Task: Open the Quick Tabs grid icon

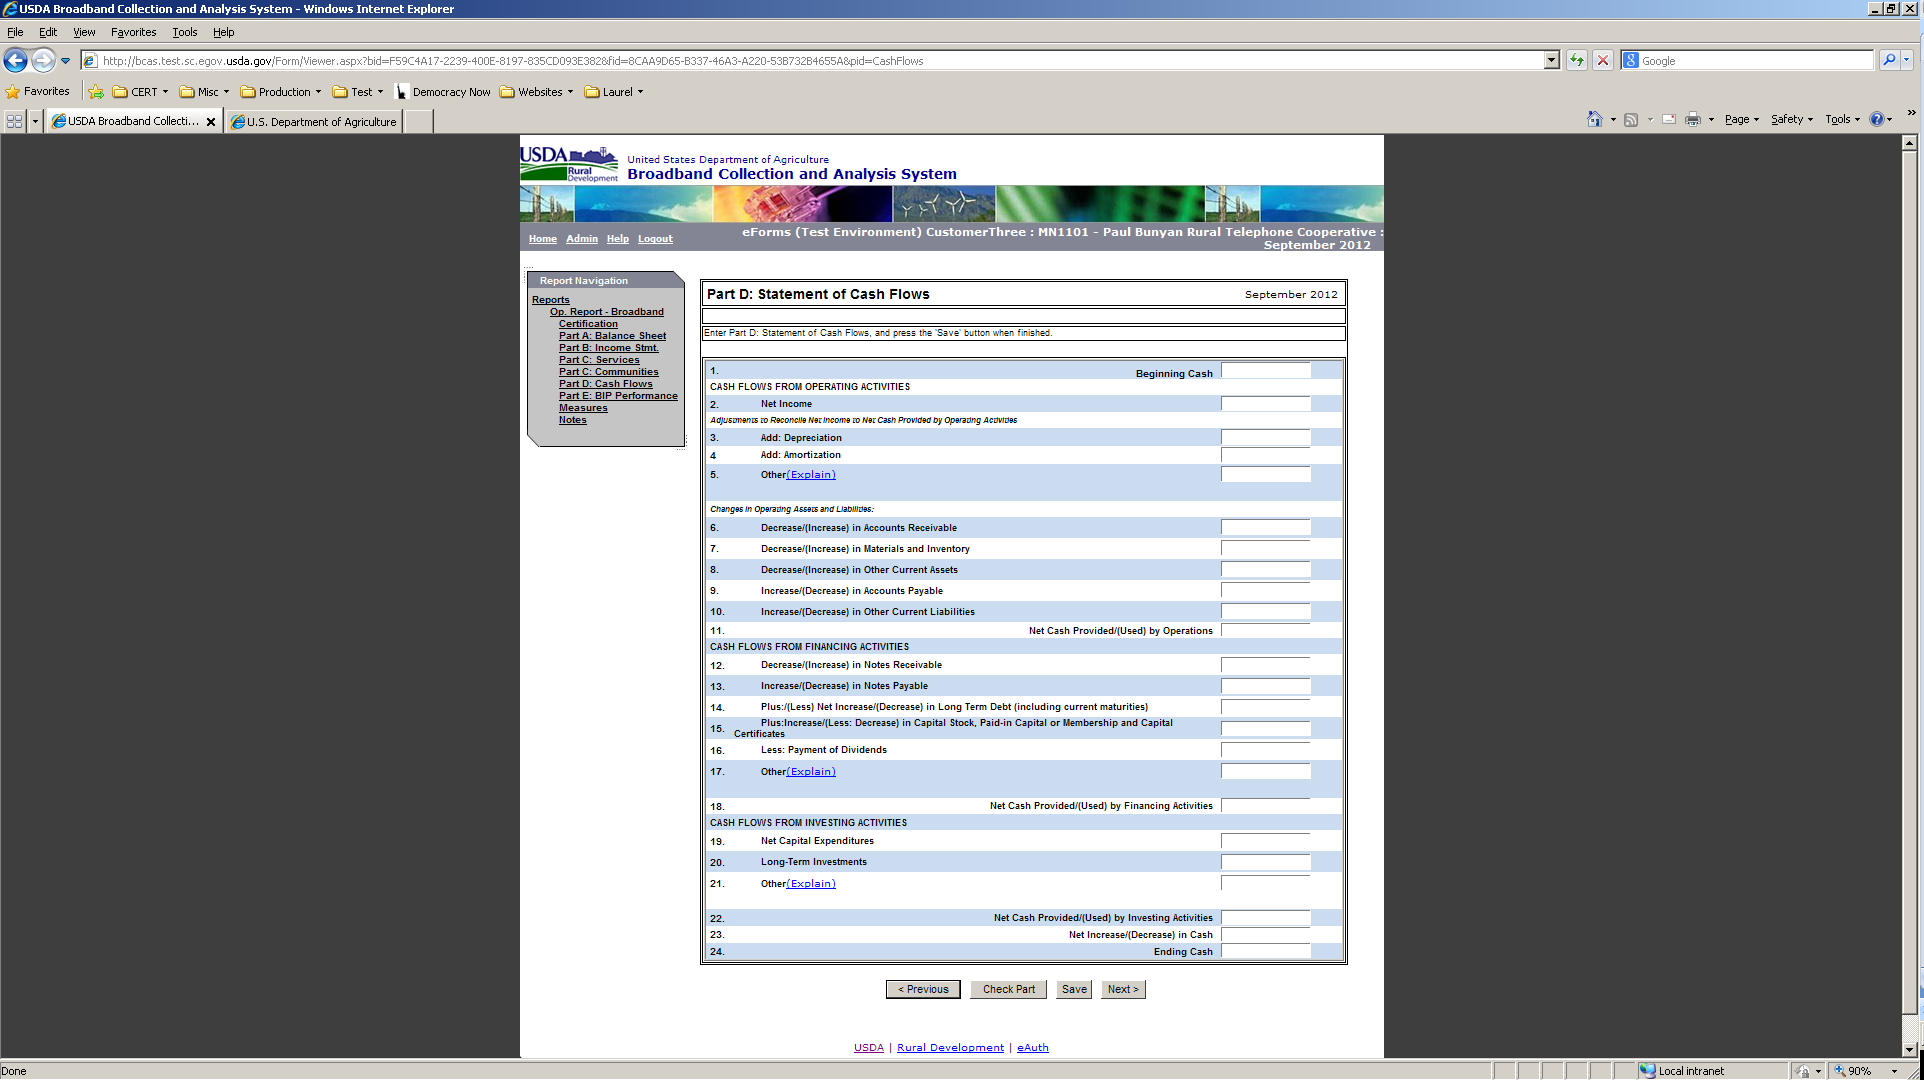Action: 15,122
